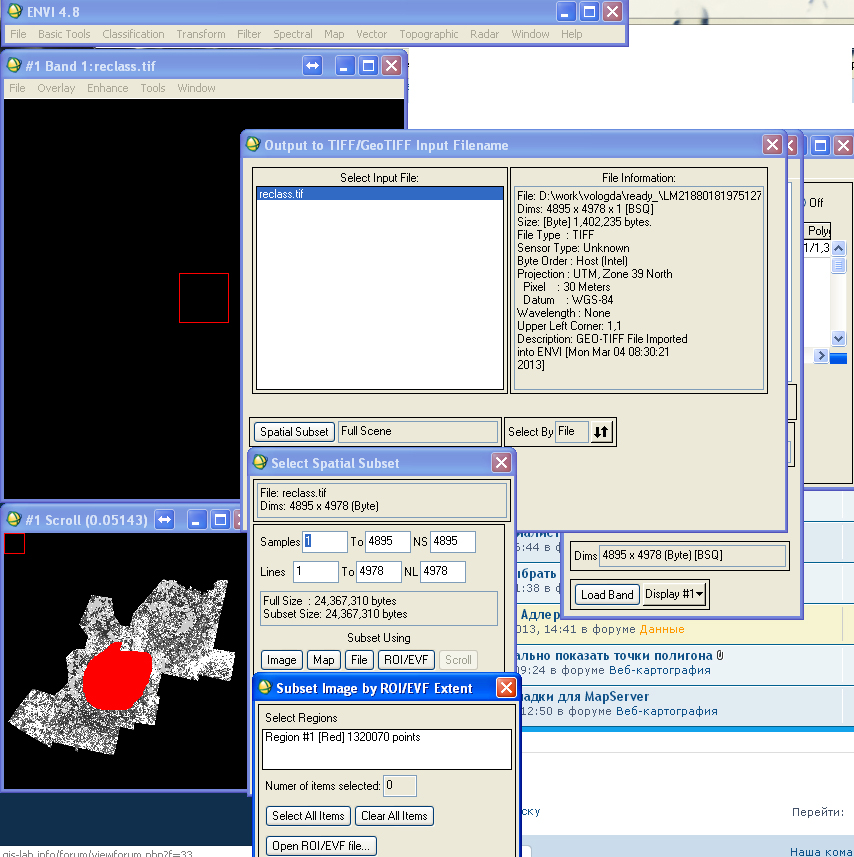The width and height of the screenshot is (854, 857).
Task: Click the Full Scene spatial subset field
Action: (x=418, y=431)
